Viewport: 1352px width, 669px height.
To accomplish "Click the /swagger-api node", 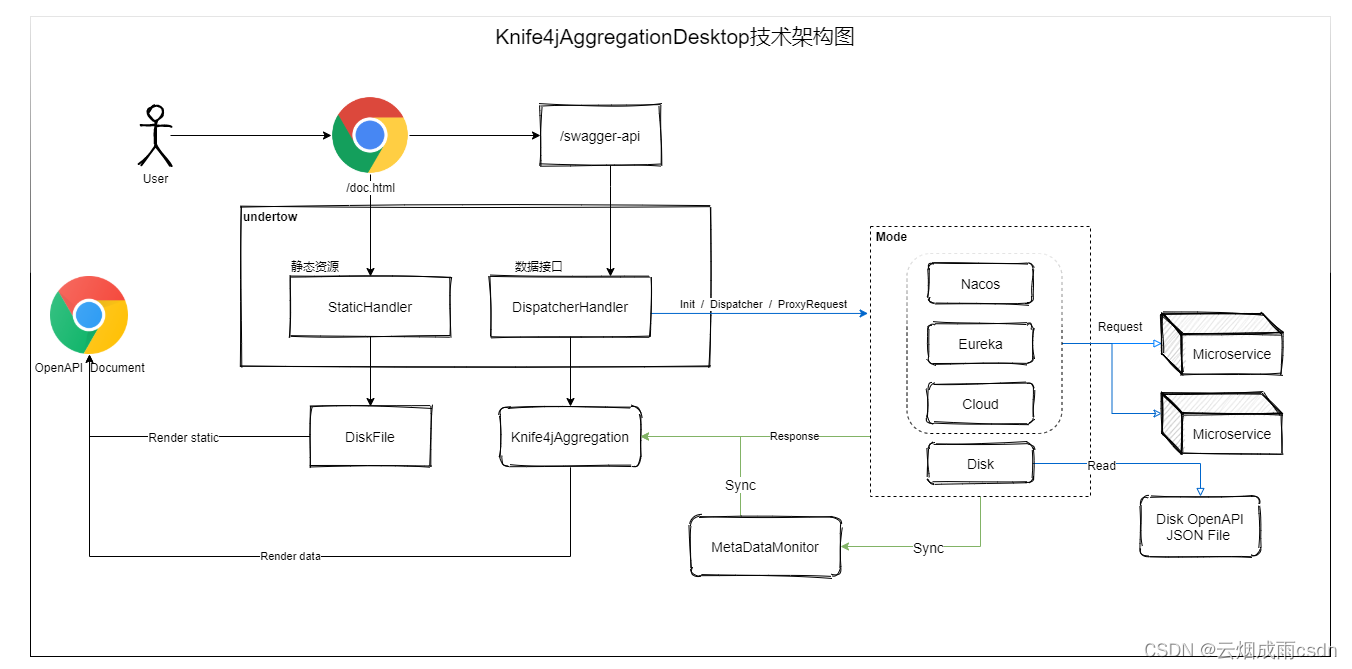I will (600, 134).
